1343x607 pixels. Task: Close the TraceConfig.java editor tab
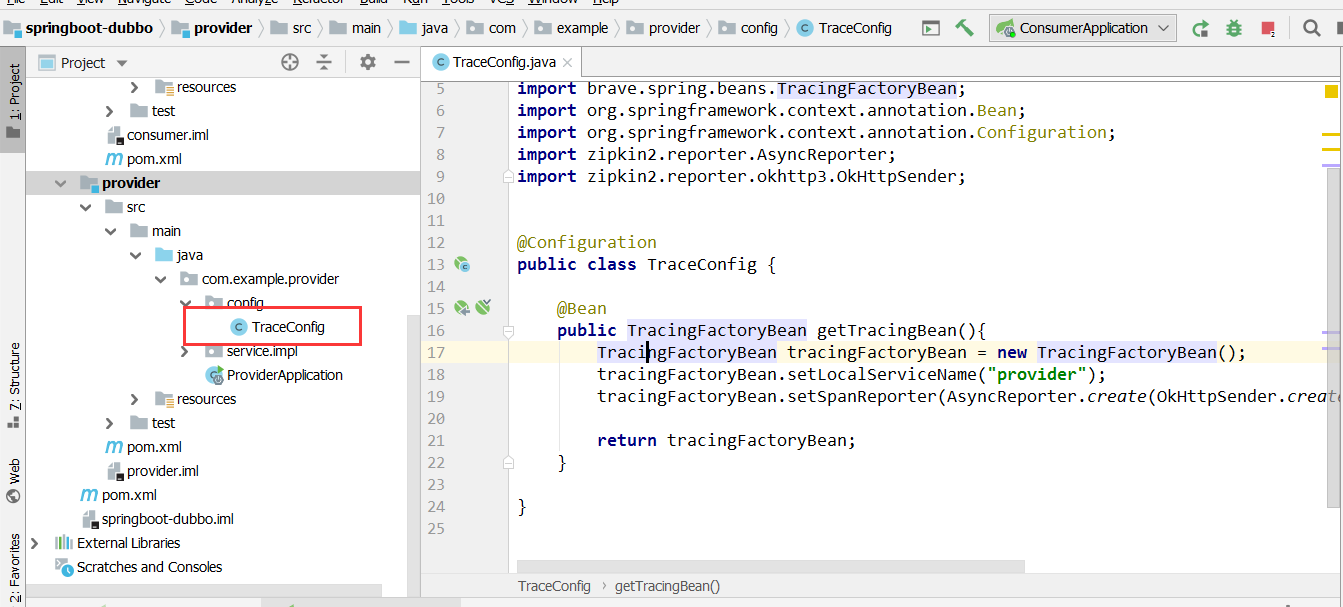[x=565, y=62]
